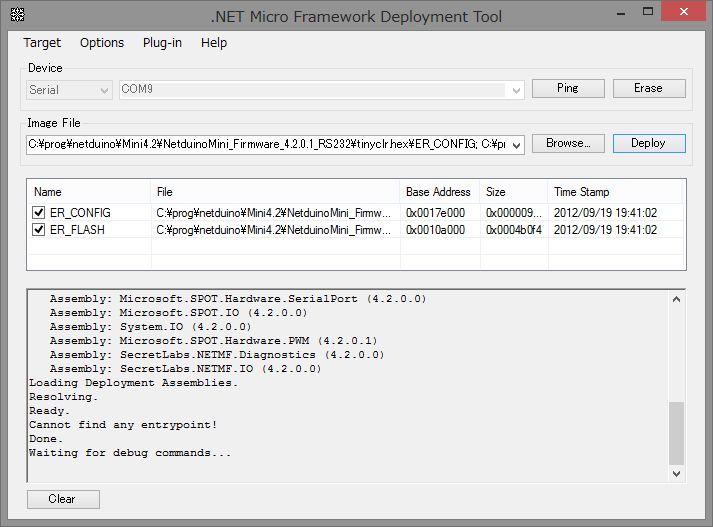Click the ER_CONFIG file path cell
Image resolution: width=713 pixels, height=527 pixels.
tap(273, 213)
